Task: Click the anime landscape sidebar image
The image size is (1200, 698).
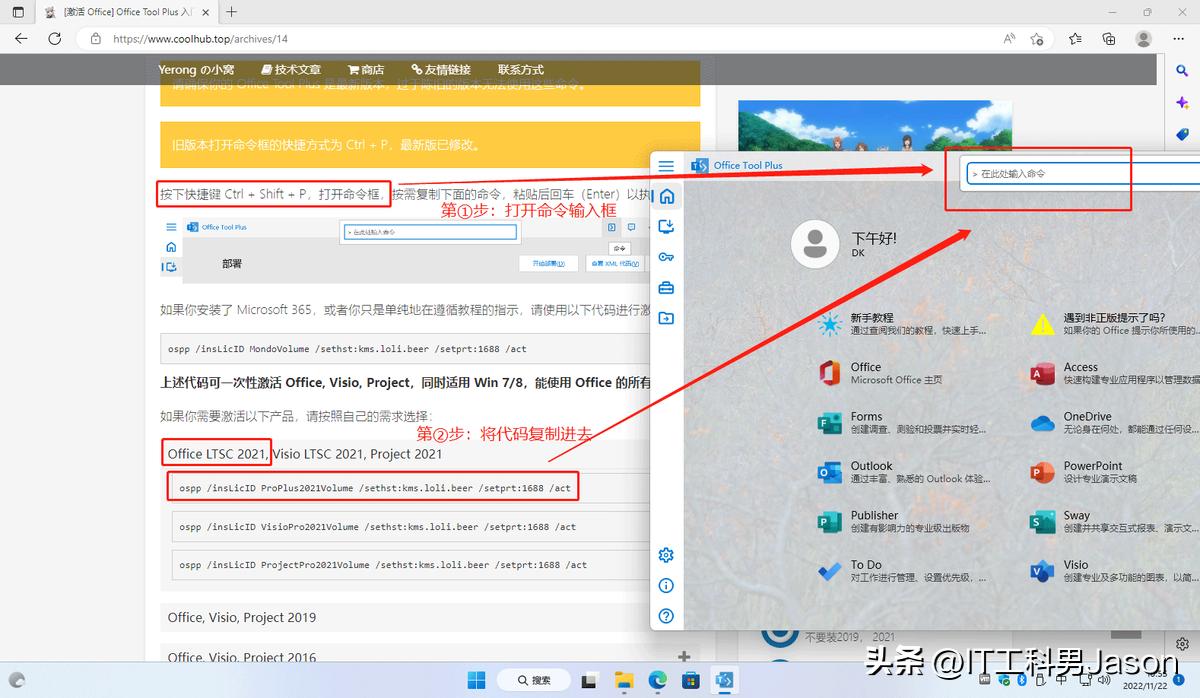Action: [x=875, y=125]
